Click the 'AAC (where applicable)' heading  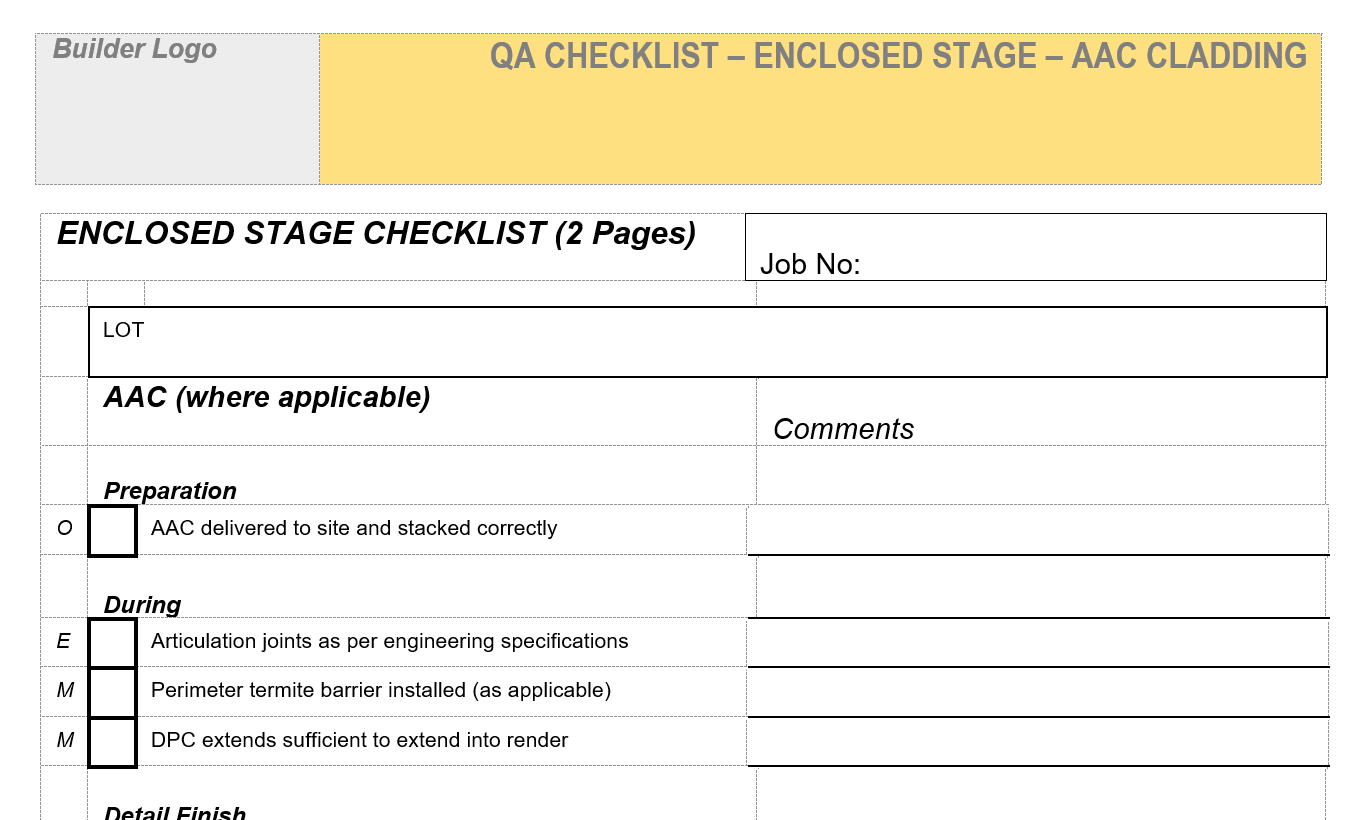point(267,398)
